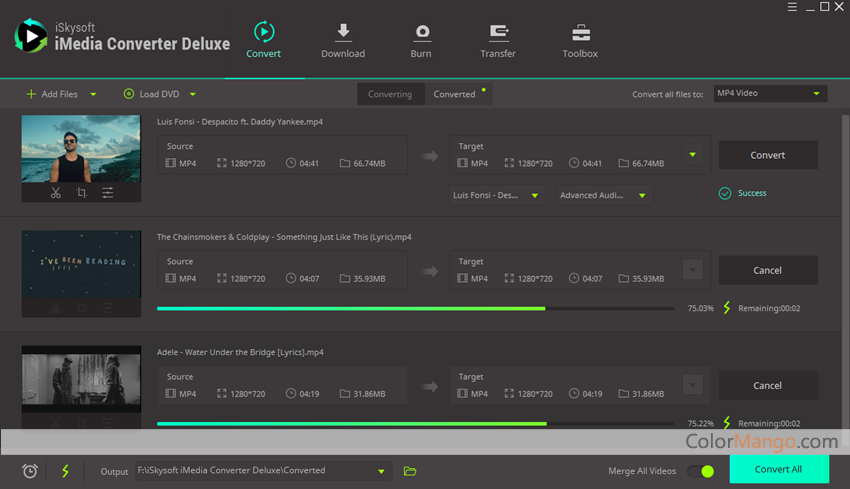Click the 'Luis Fonsi - Despacito ft. Daddy Yankee.mp4' title
The height and width of the screenshot is (489, 850).
240,122
